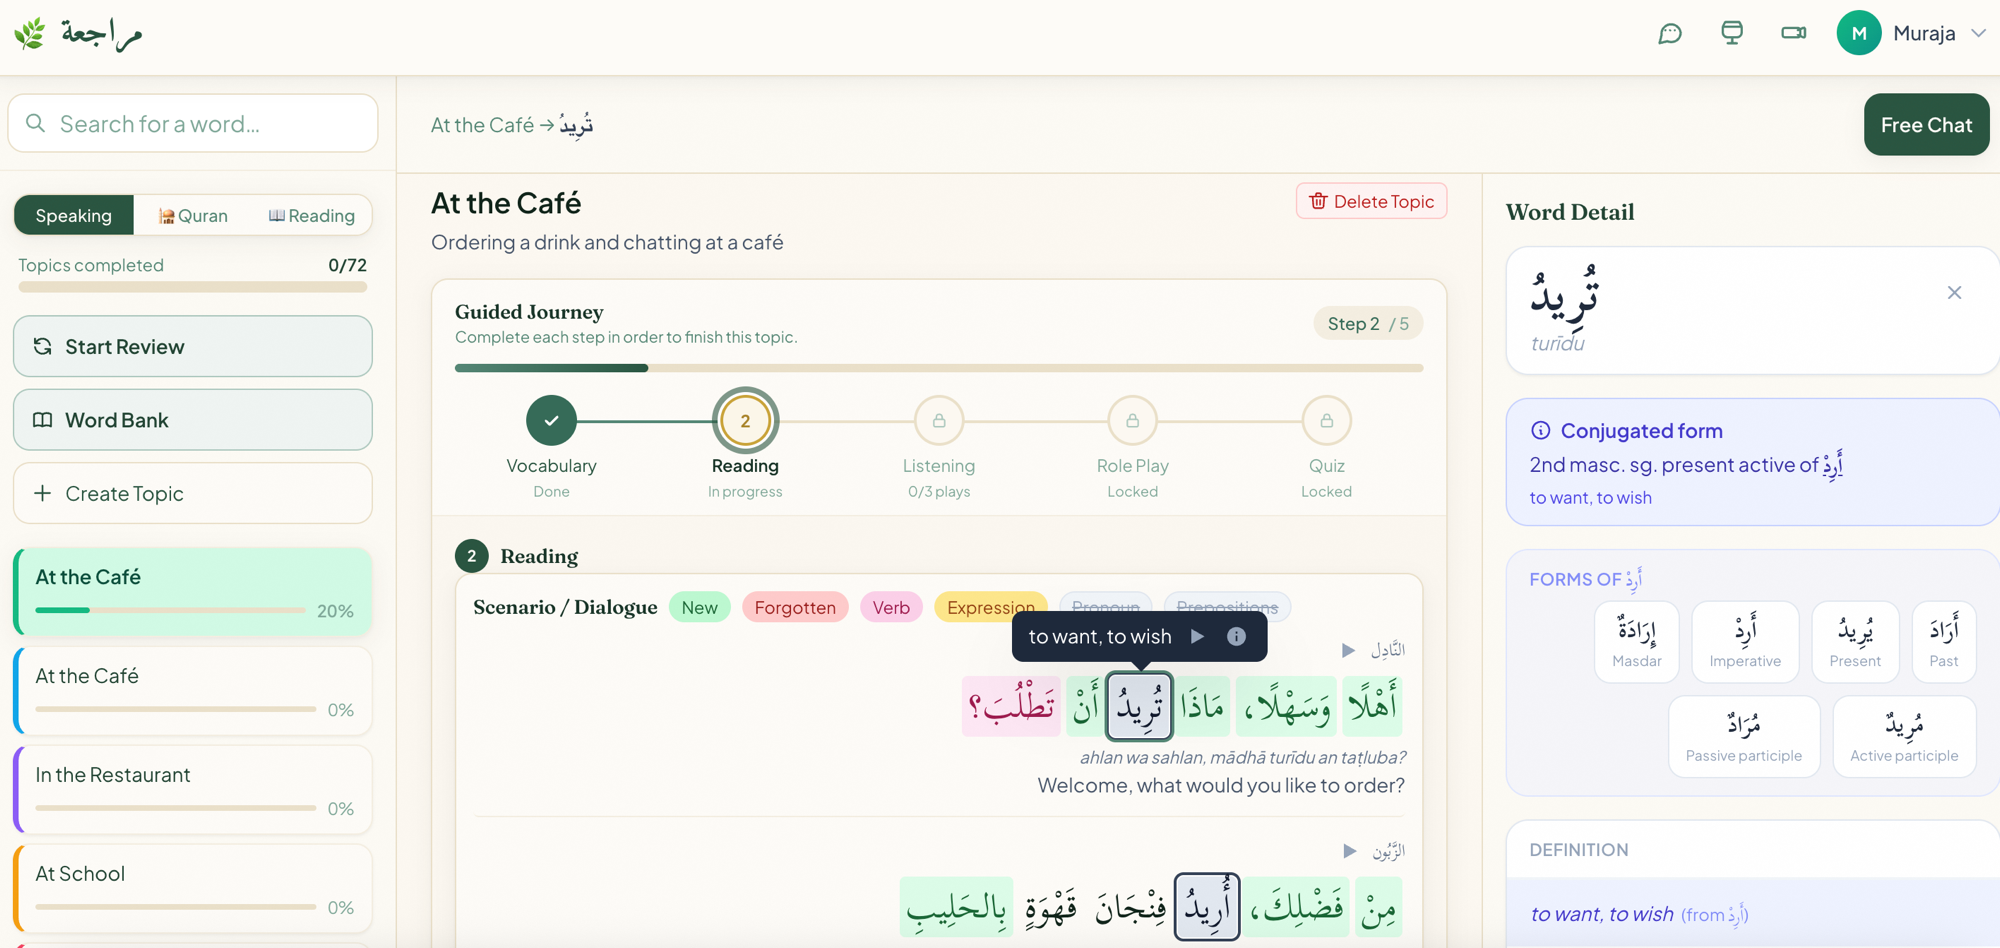Click the Conjugated form info icon

(1540, 430)
